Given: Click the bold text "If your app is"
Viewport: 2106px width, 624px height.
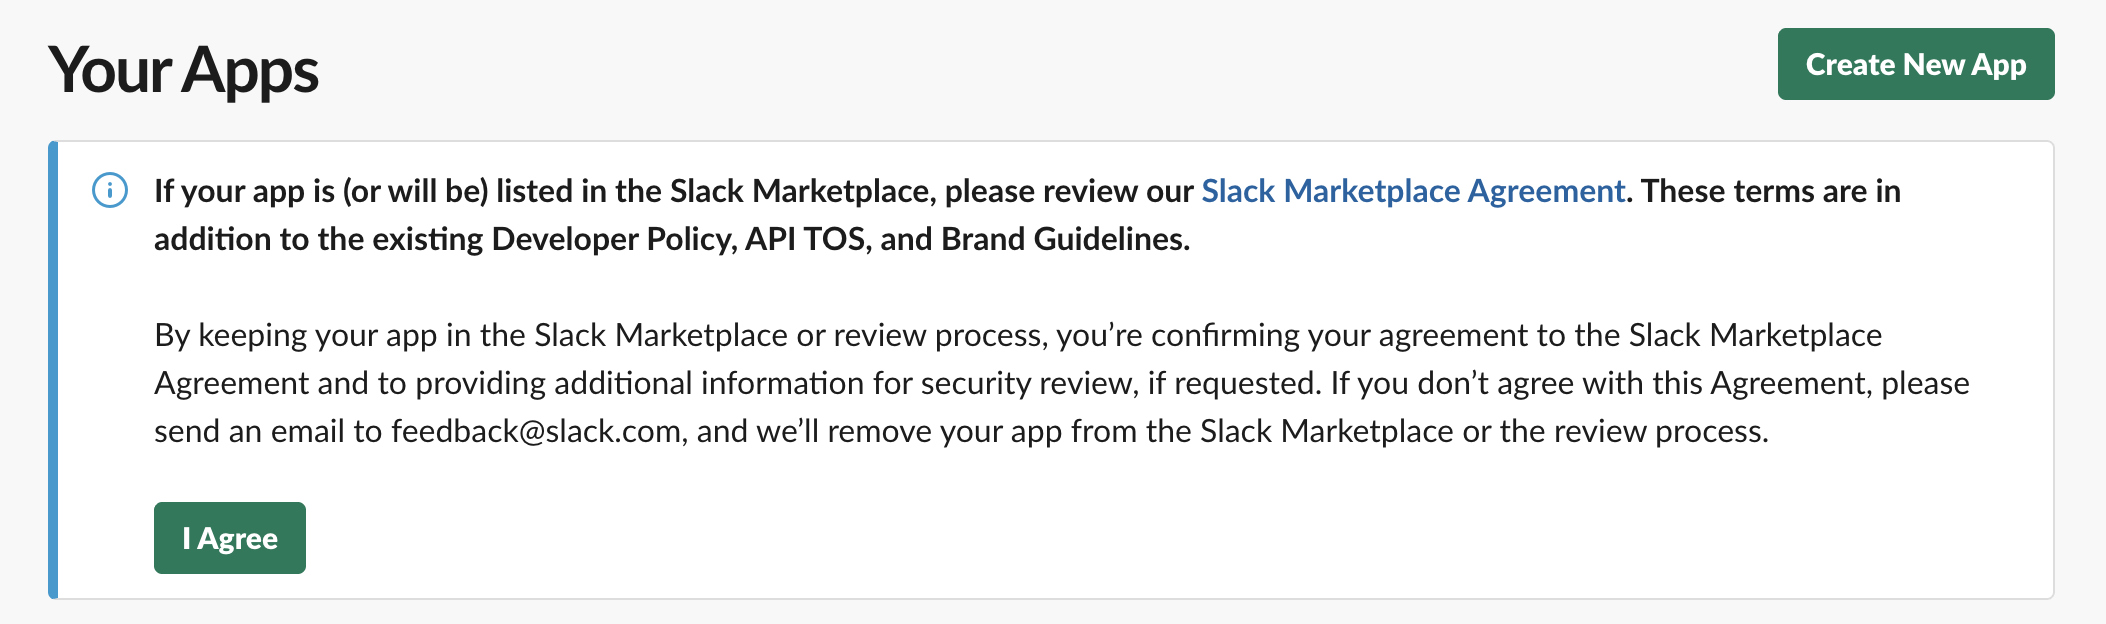Looking at the screenshot, I should click(245, 191).
